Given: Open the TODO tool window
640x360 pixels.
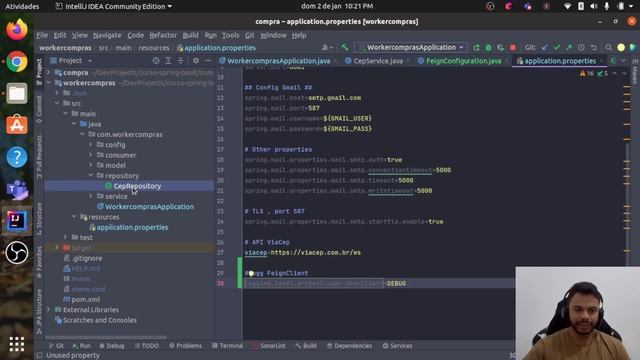Looking at the screenshot, I should coord(147,346).
